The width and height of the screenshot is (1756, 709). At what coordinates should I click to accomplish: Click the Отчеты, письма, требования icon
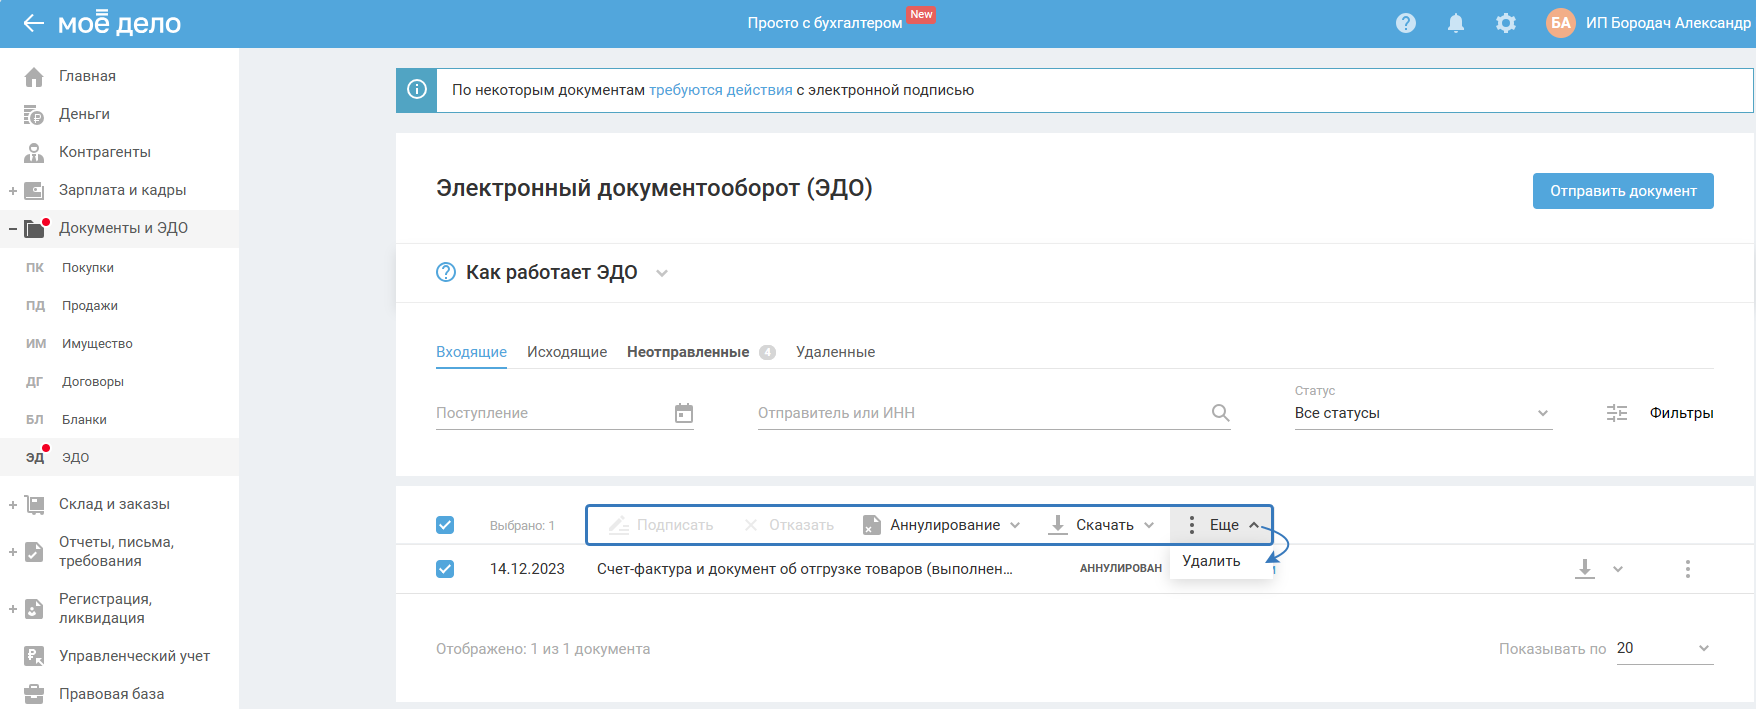[x=34, y=551]
